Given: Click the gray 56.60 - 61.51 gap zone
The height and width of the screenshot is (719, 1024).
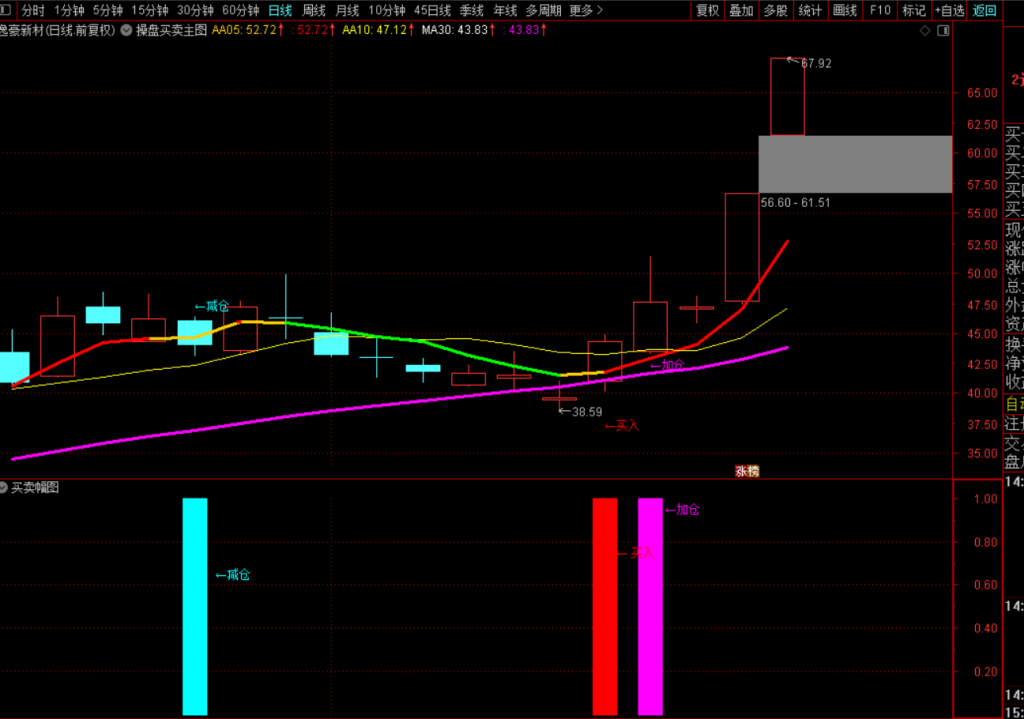Looking at the screenshot, I should point(855,164).
